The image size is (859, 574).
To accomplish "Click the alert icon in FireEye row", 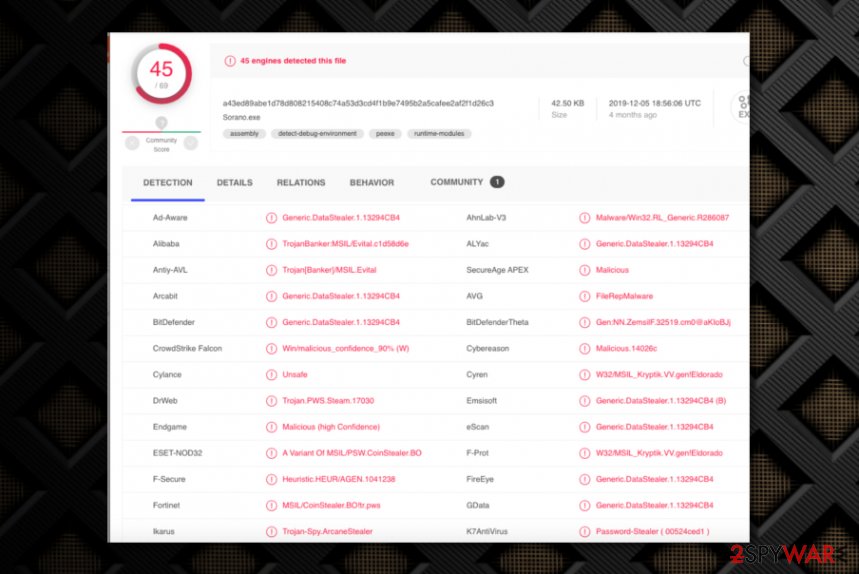I will [585, 479].
